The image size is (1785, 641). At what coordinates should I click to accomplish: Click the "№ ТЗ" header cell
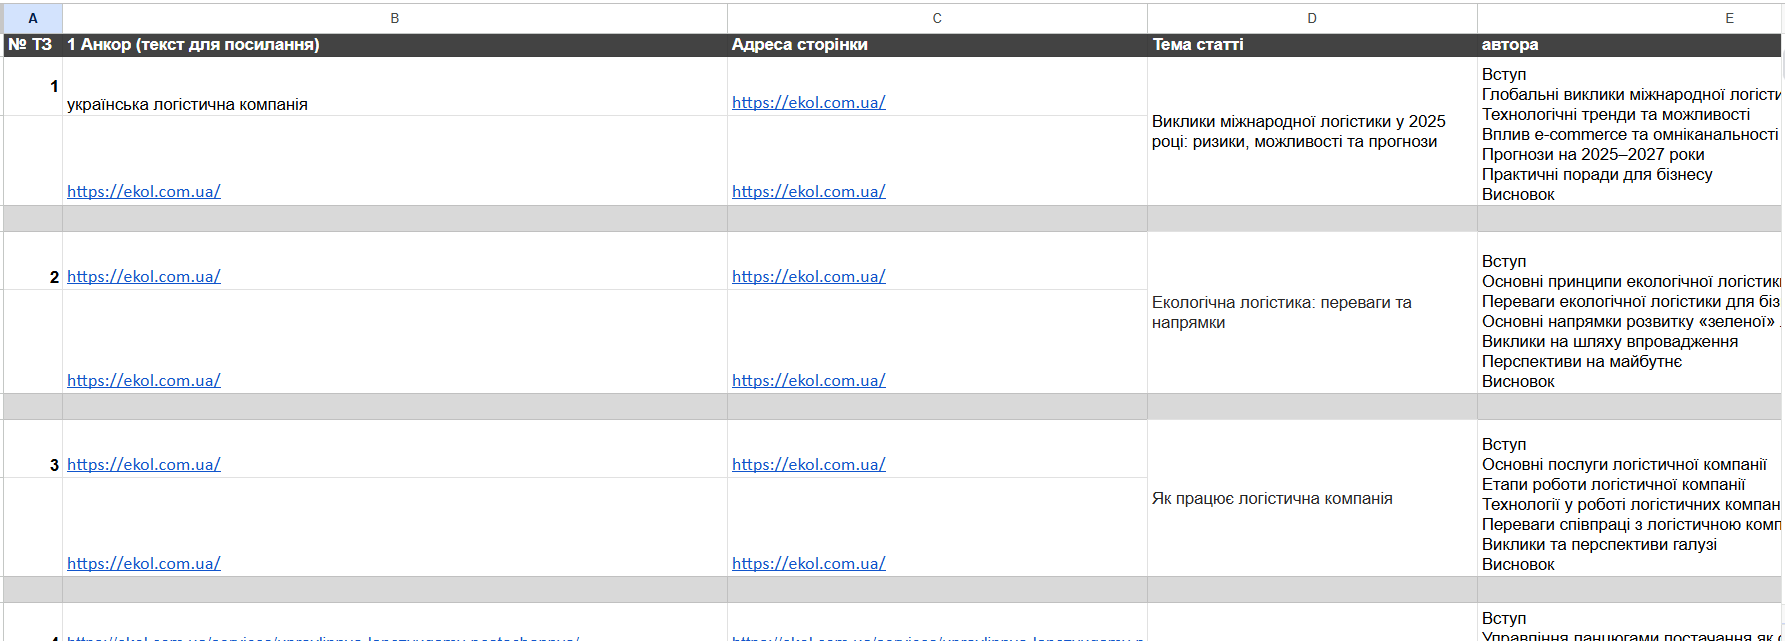tap(31, 45)
